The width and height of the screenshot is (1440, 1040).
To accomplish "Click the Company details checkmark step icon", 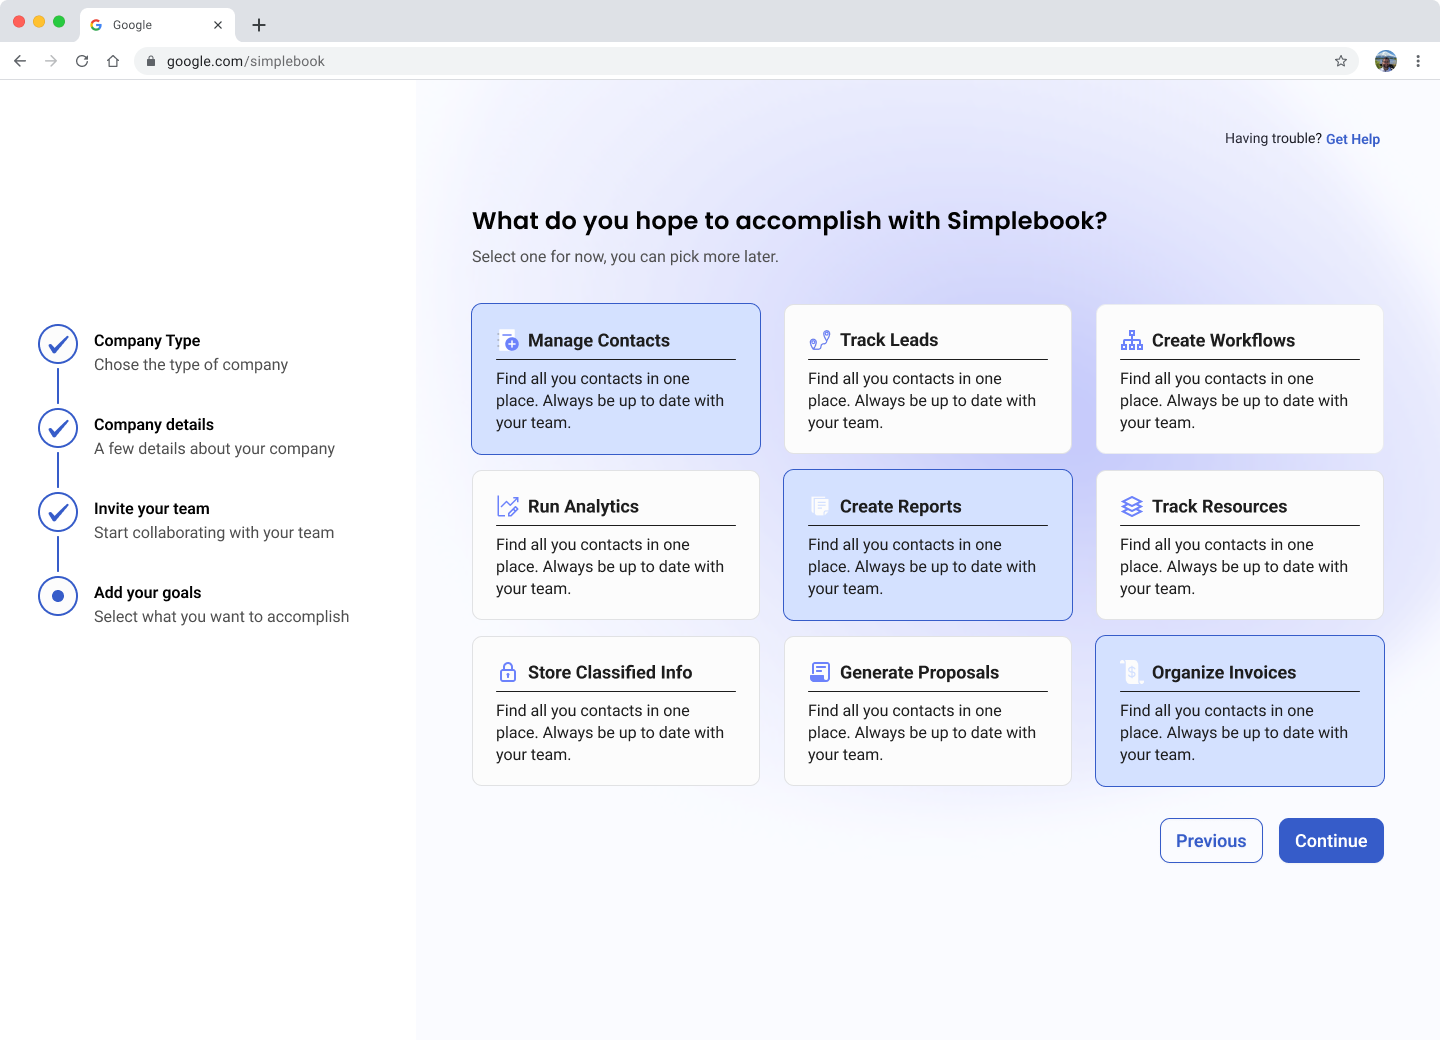I will click(x=58, y=428).
